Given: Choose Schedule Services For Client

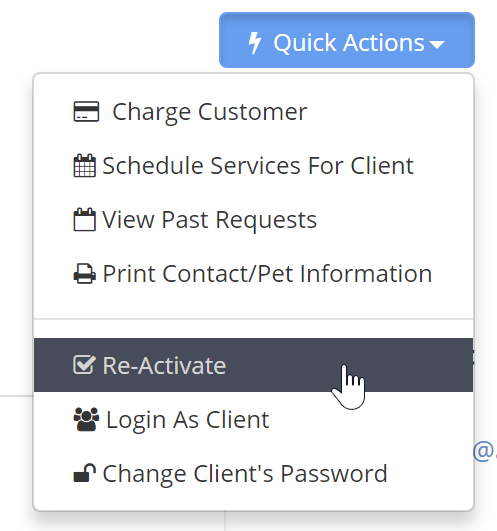Looking at the screenshot, I should point(258,166).
